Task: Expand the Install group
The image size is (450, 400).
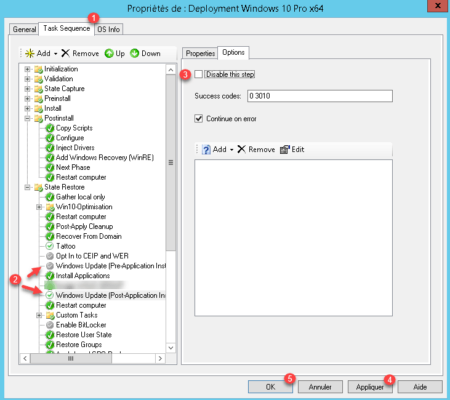Action: (x=28, y=109)
